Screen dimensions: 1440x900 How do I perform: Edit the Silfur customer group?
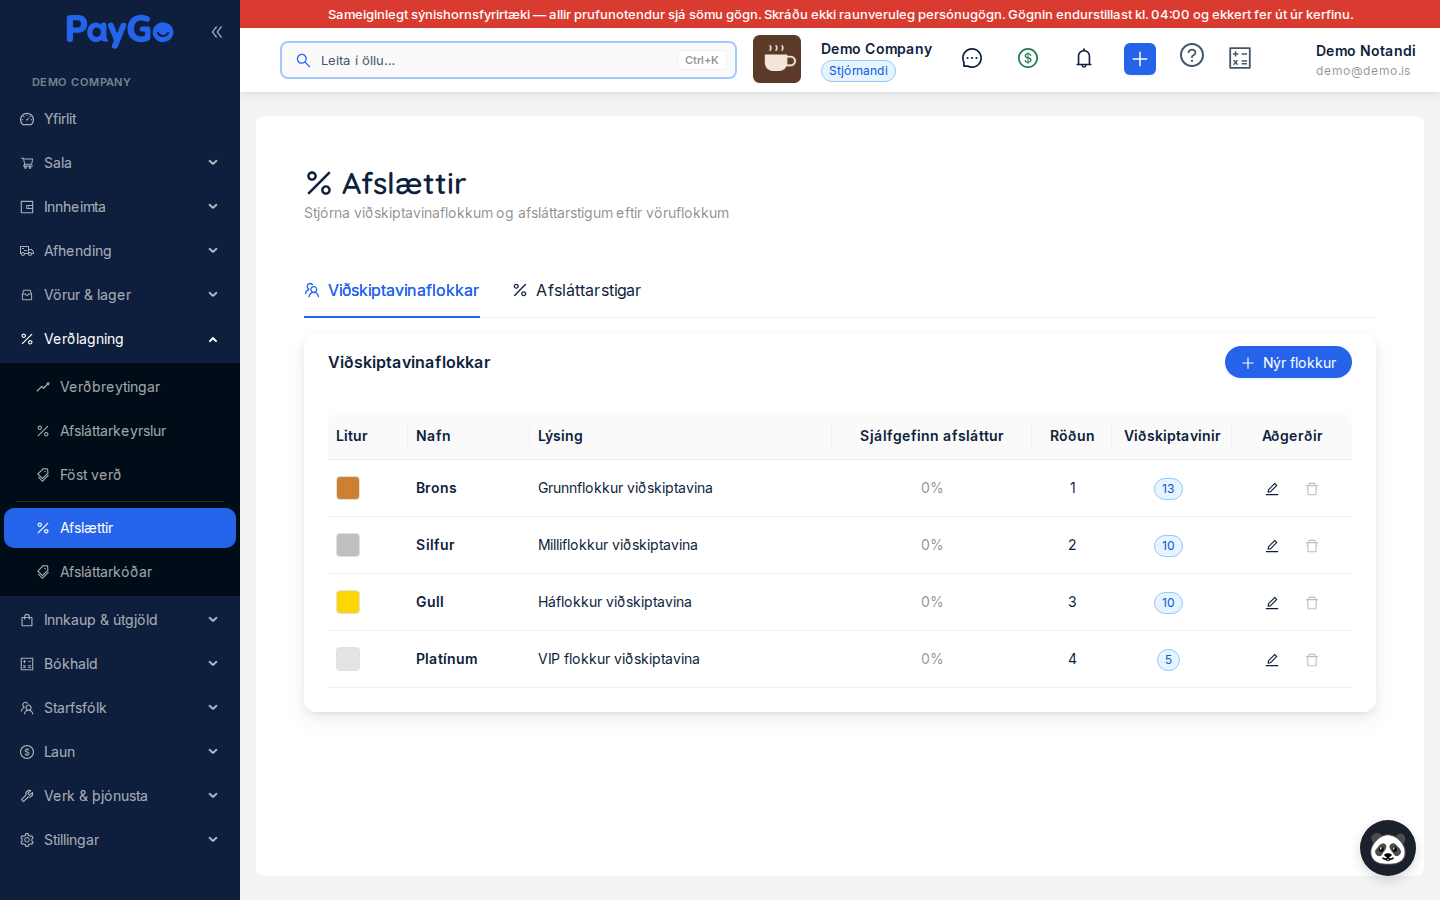[x=1272, y=546]
